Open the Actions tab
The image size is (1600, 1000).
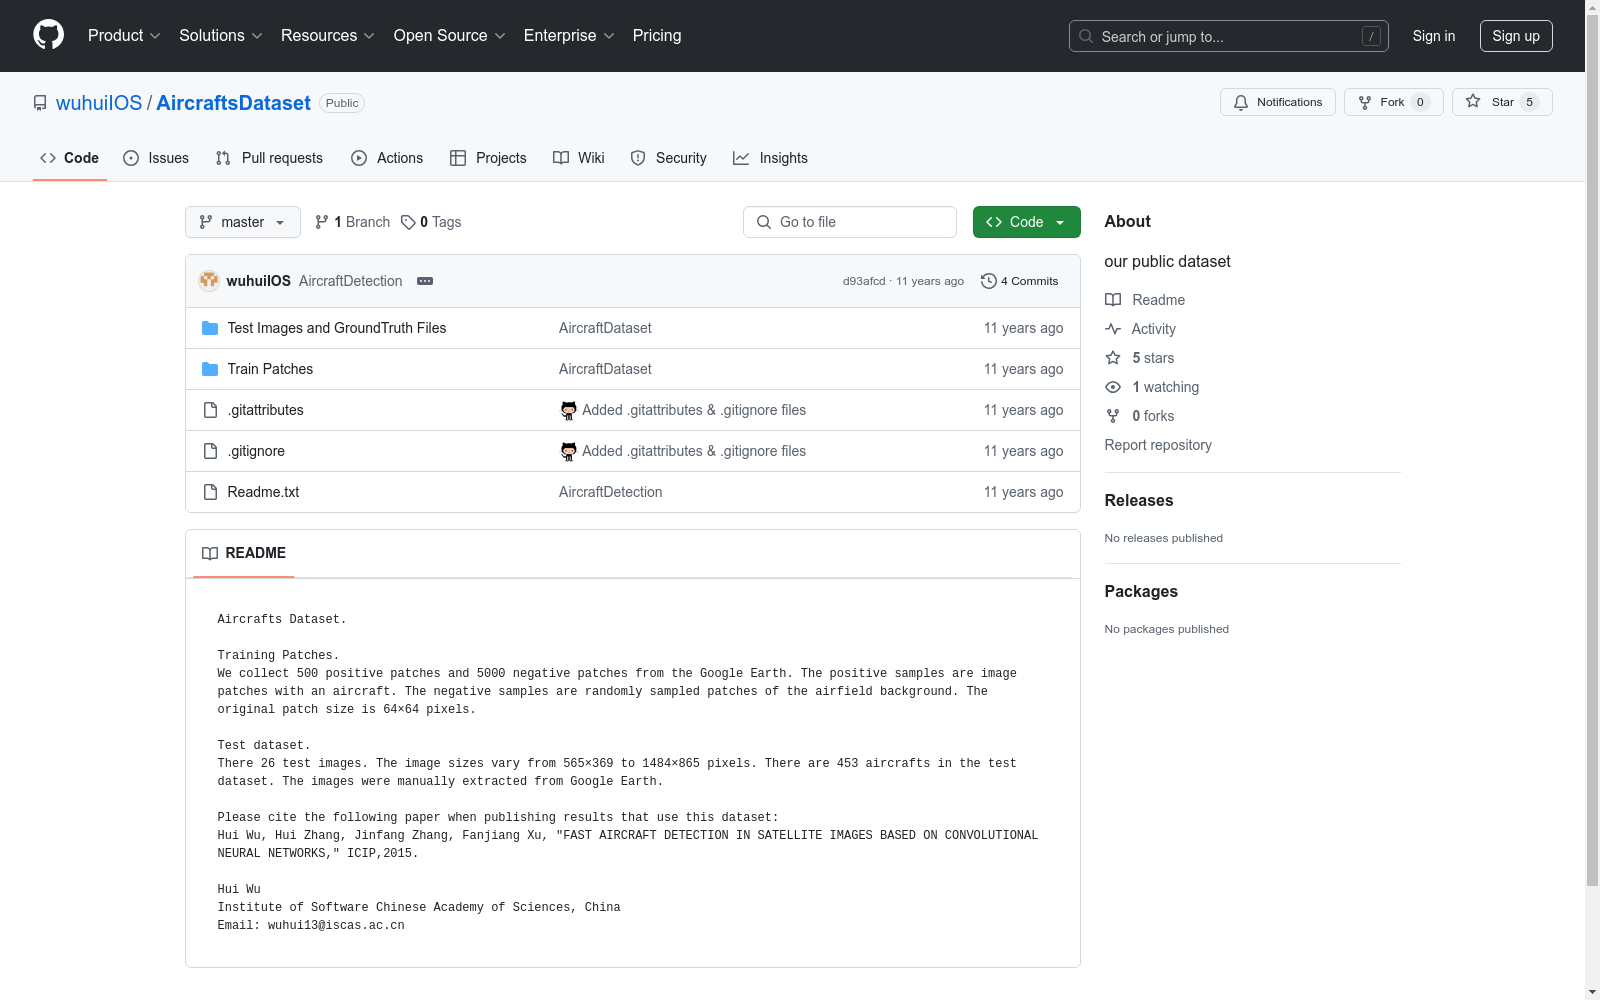tap(387, 158)
